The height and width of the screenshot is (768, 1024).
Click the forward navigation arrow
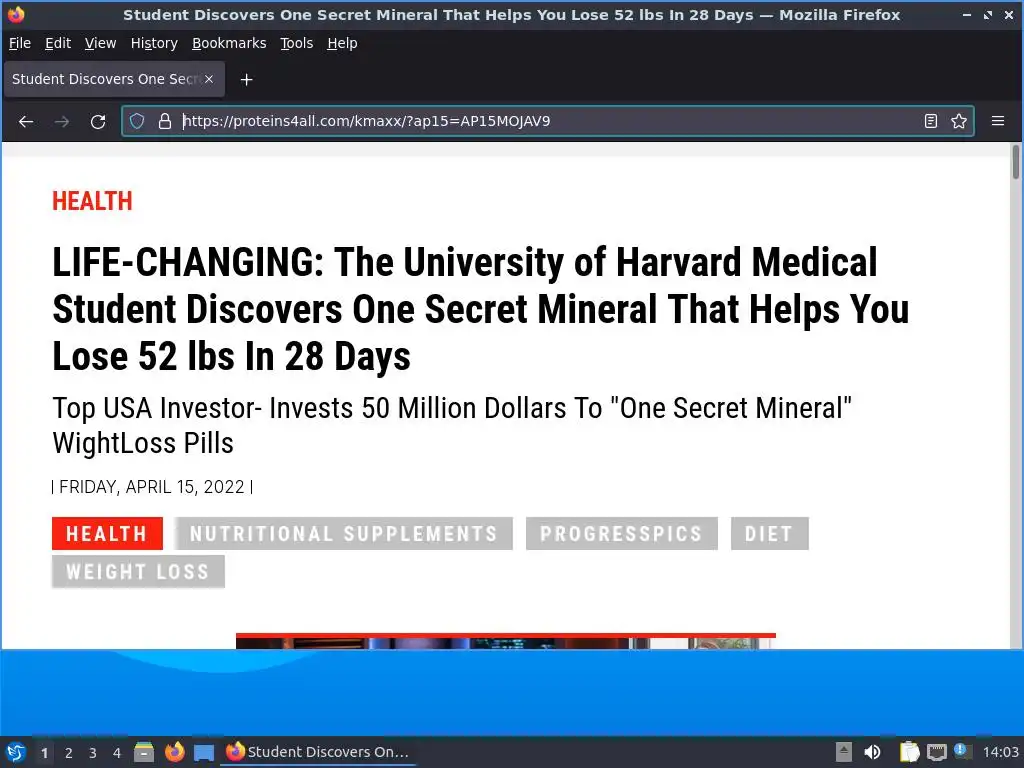point(62,121)
